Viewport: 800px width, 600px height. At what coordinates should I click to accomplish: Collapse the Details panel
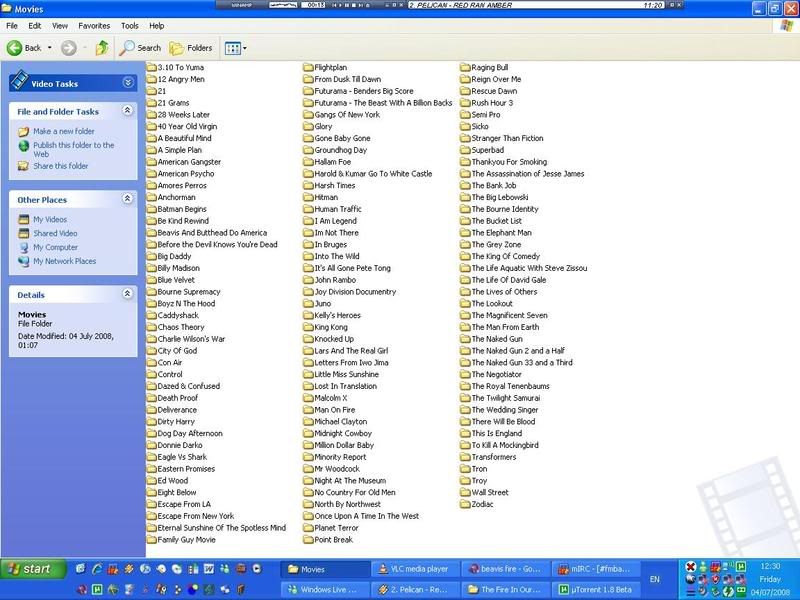[x=128, y=293]
